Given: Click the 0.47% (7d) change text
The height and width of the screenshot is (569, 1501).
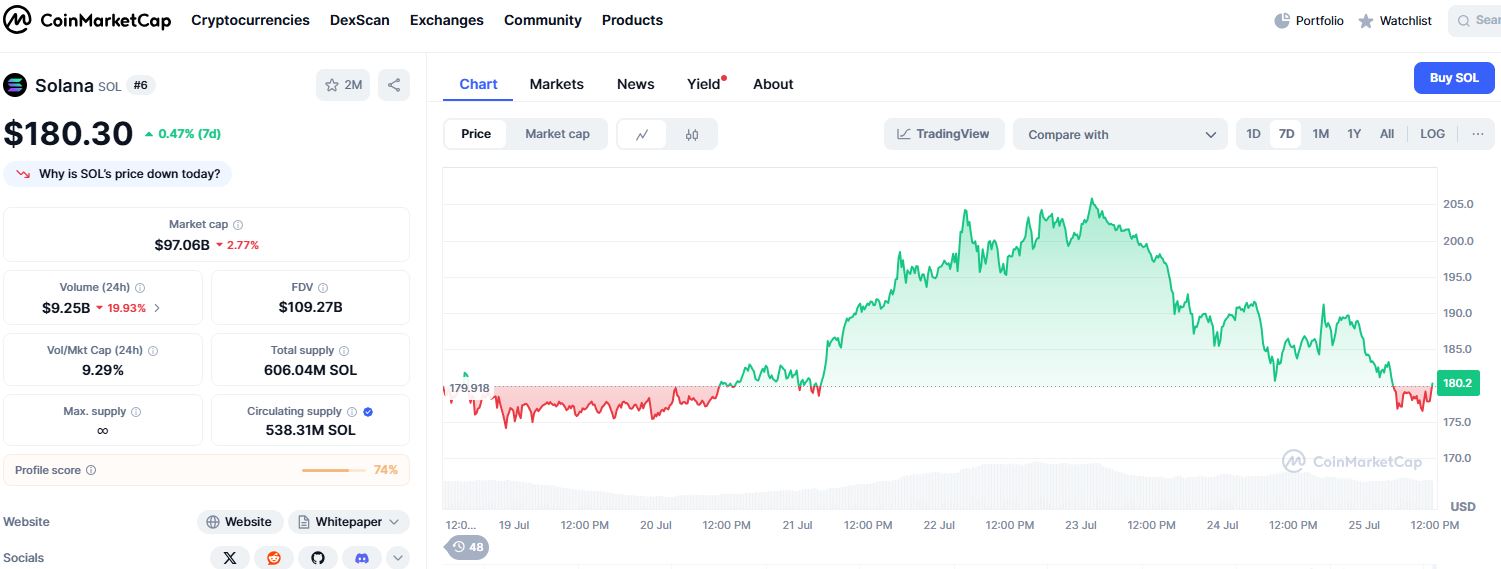Looking at the screenshot, I should tap(189, 134).
